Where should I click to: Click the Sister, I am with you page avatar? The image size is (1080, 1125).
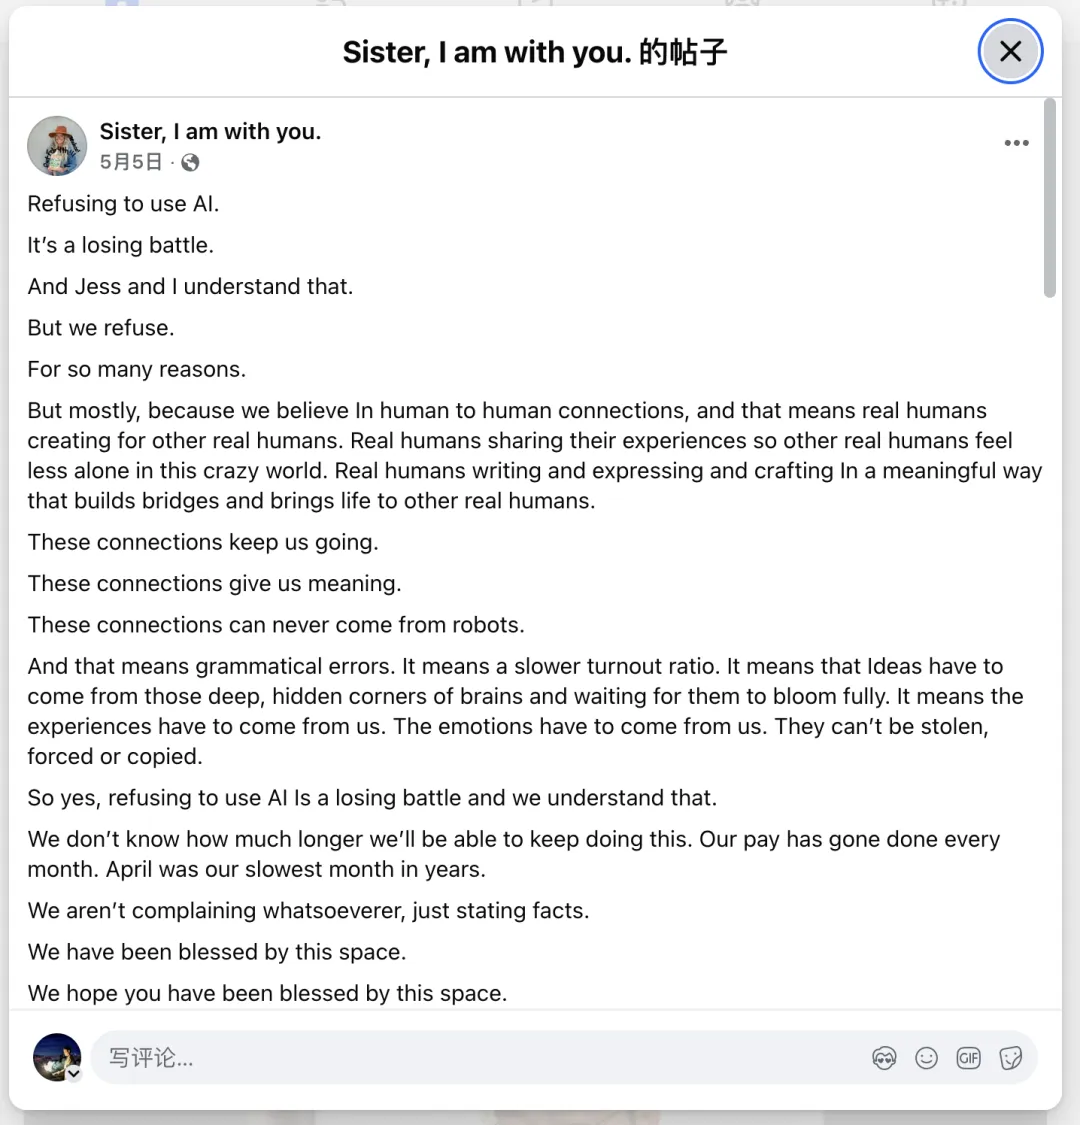(x=57, y=145)
